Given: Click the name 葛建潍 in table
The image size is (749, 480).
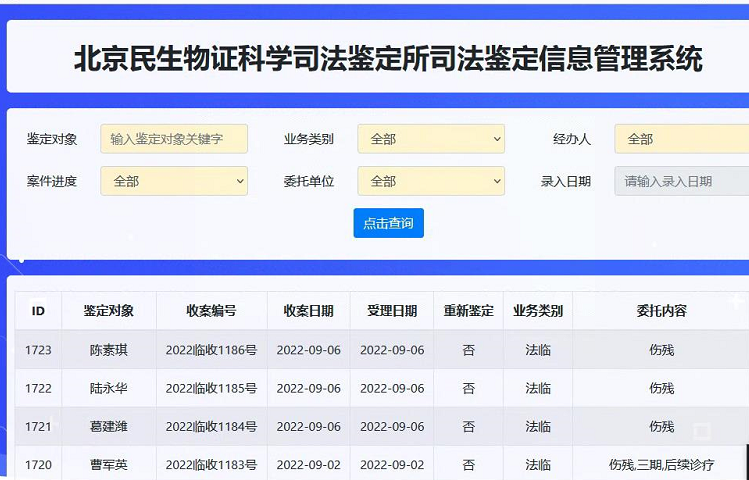Looking at the screenshot, I should [108, 426].
